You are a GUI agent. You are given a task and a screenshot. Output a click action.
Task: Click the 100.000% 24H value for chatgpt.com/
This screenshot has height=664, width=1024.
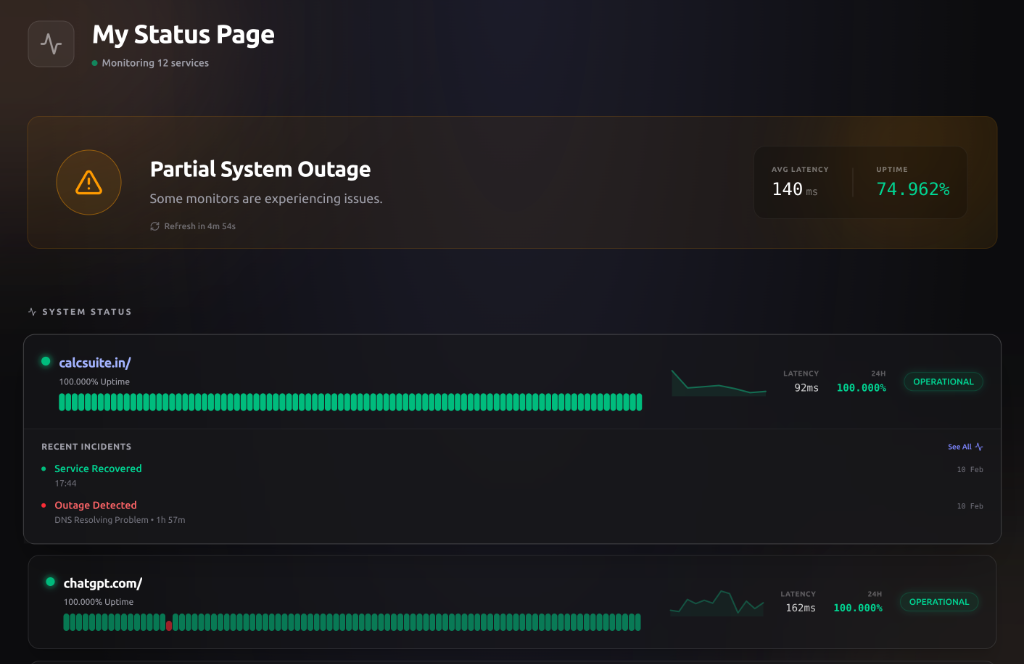(x=857, y=608)
